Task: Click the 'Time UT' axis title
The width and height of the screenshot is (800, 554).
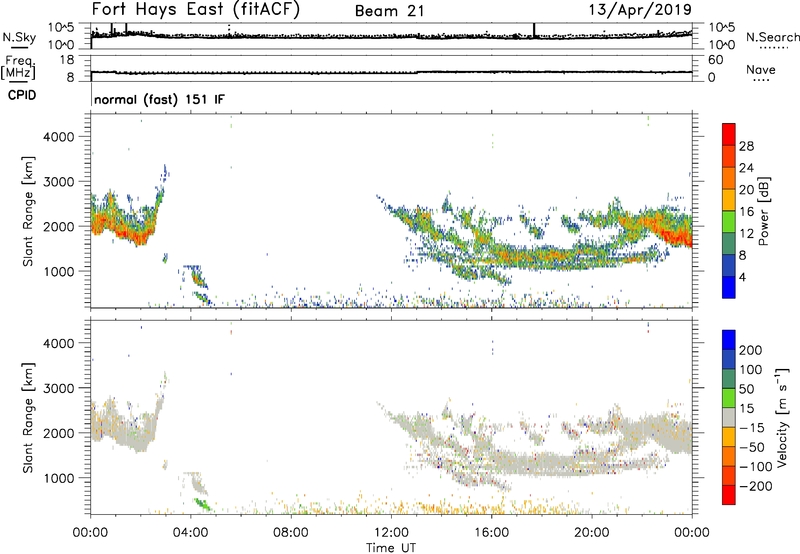Action: 391,548
